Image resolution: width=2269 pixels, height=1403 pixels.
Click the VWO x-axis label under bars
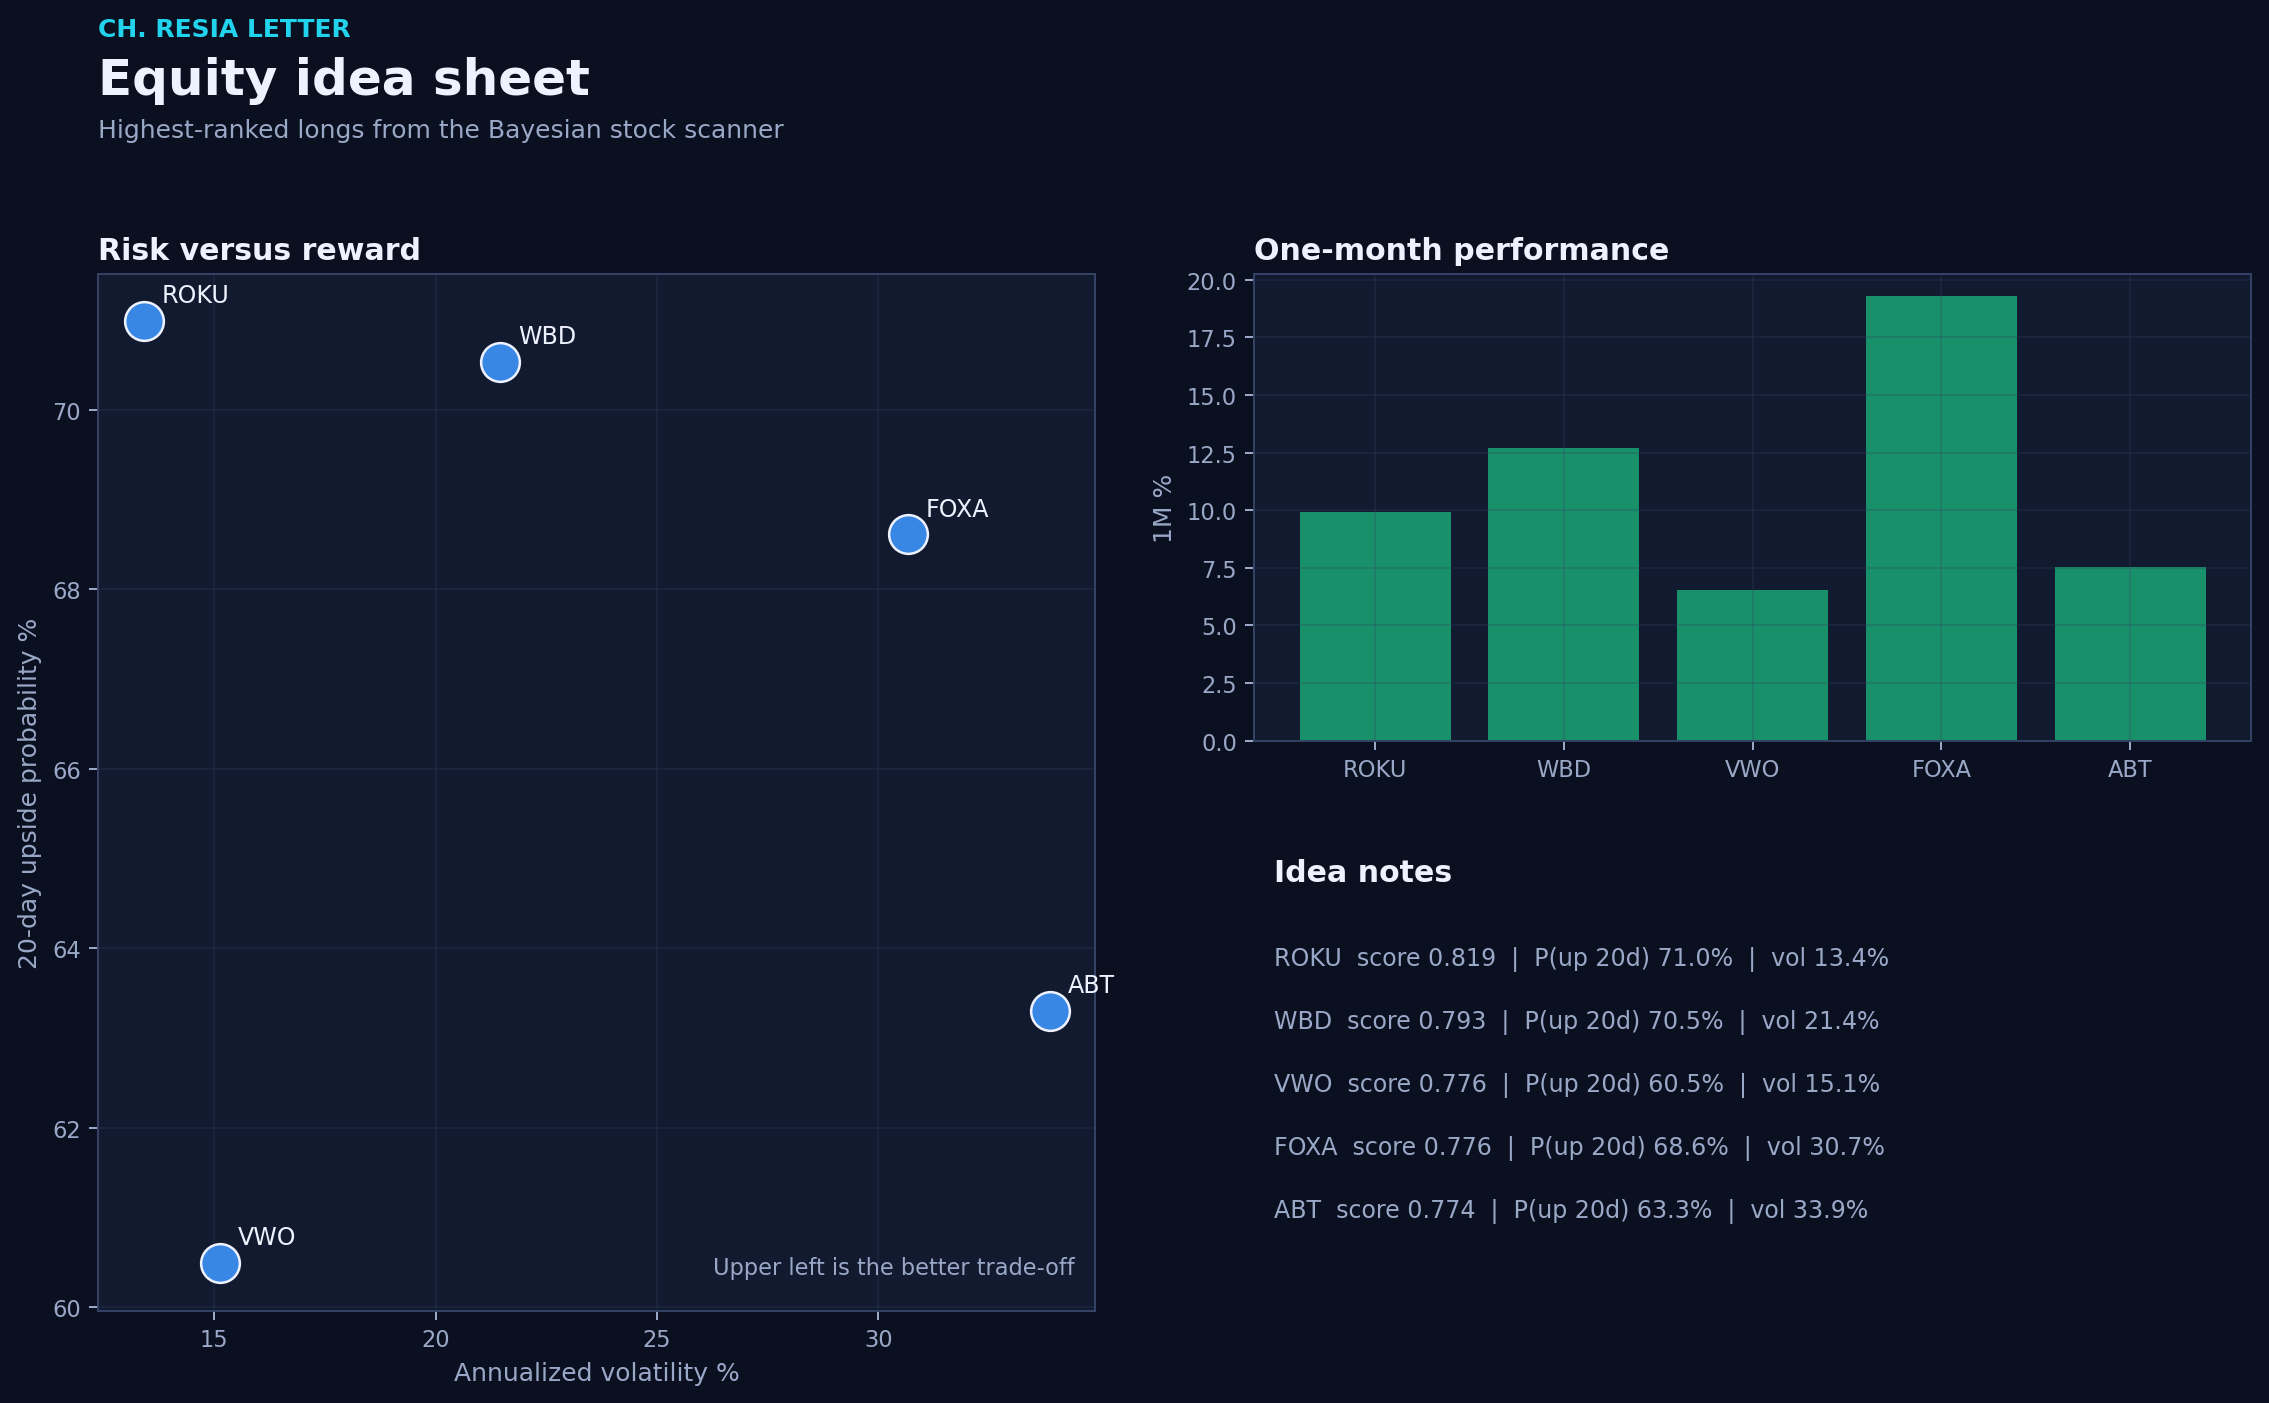(1752, 769)
